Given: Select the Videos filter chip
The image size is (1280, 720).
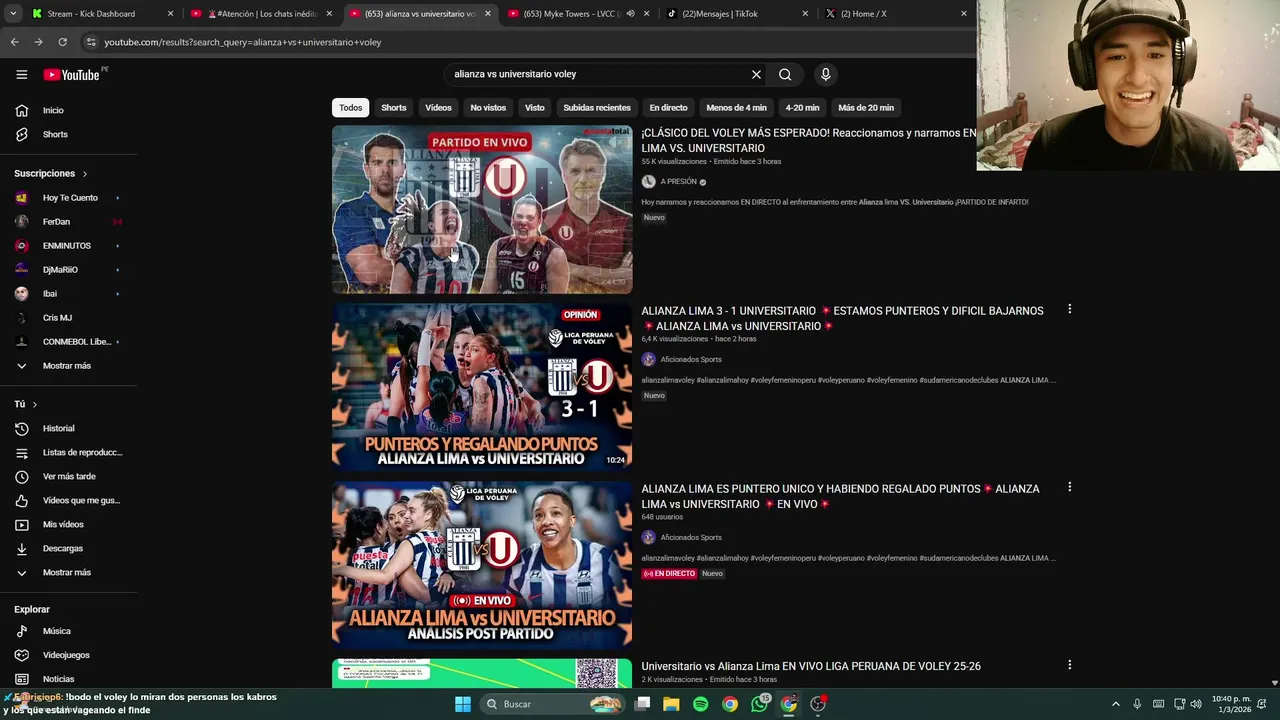Looking at the screenshot, I should (x=438, y=107).
